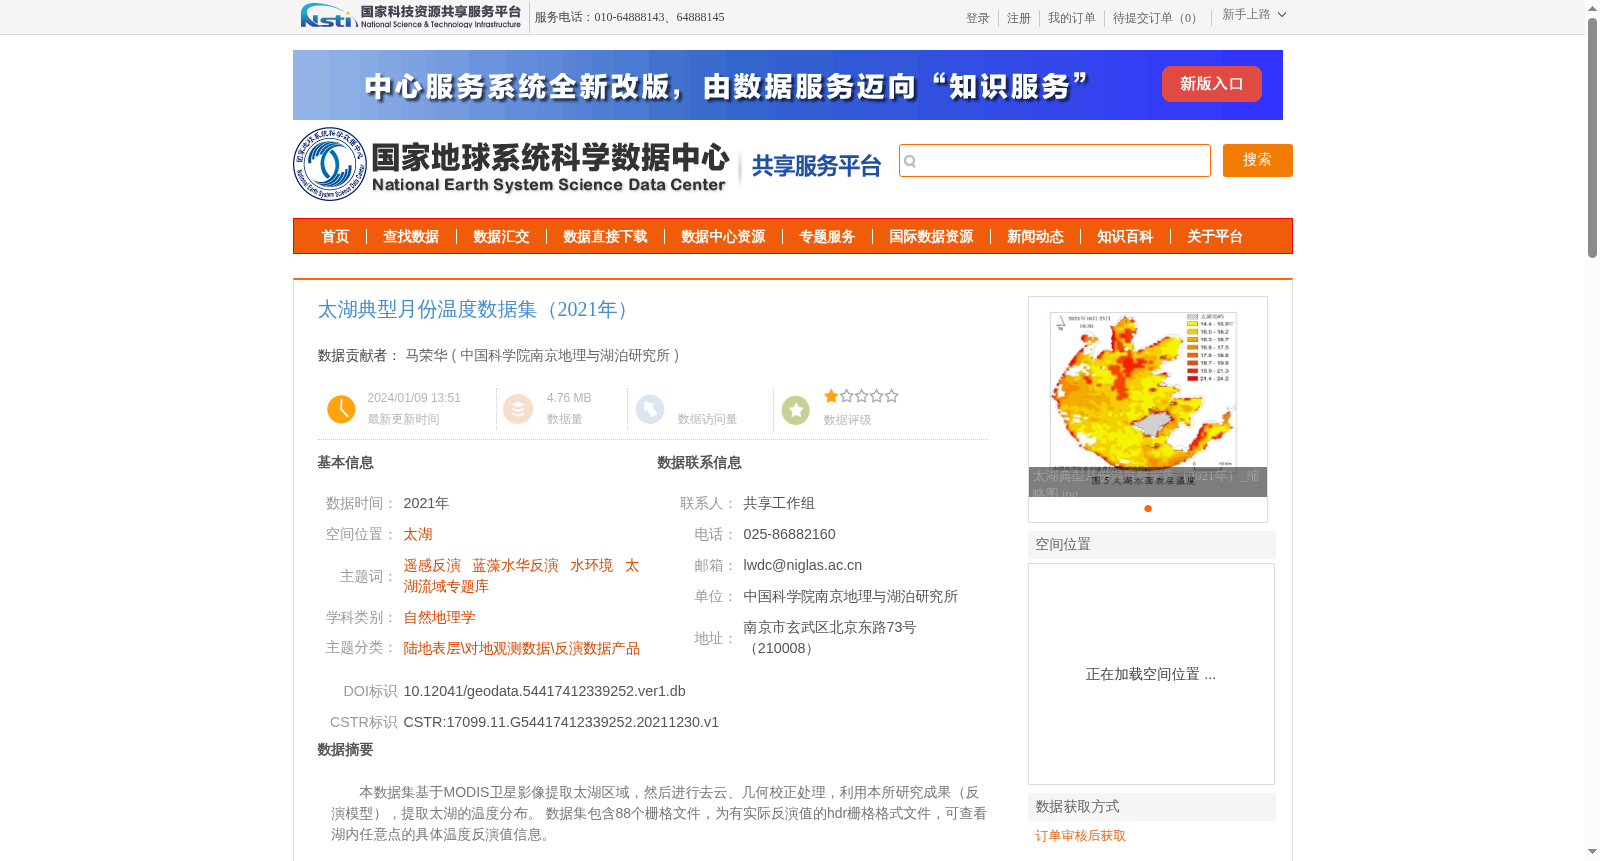
Task: Click the first filled rating star
Action: (831, 396)
